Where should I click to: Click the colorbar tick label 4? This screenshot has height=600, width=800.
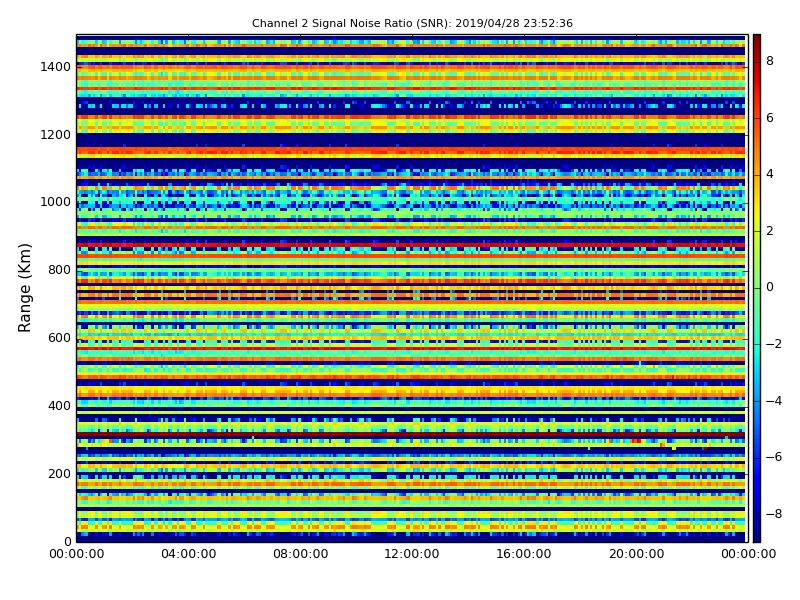point(770,174)
